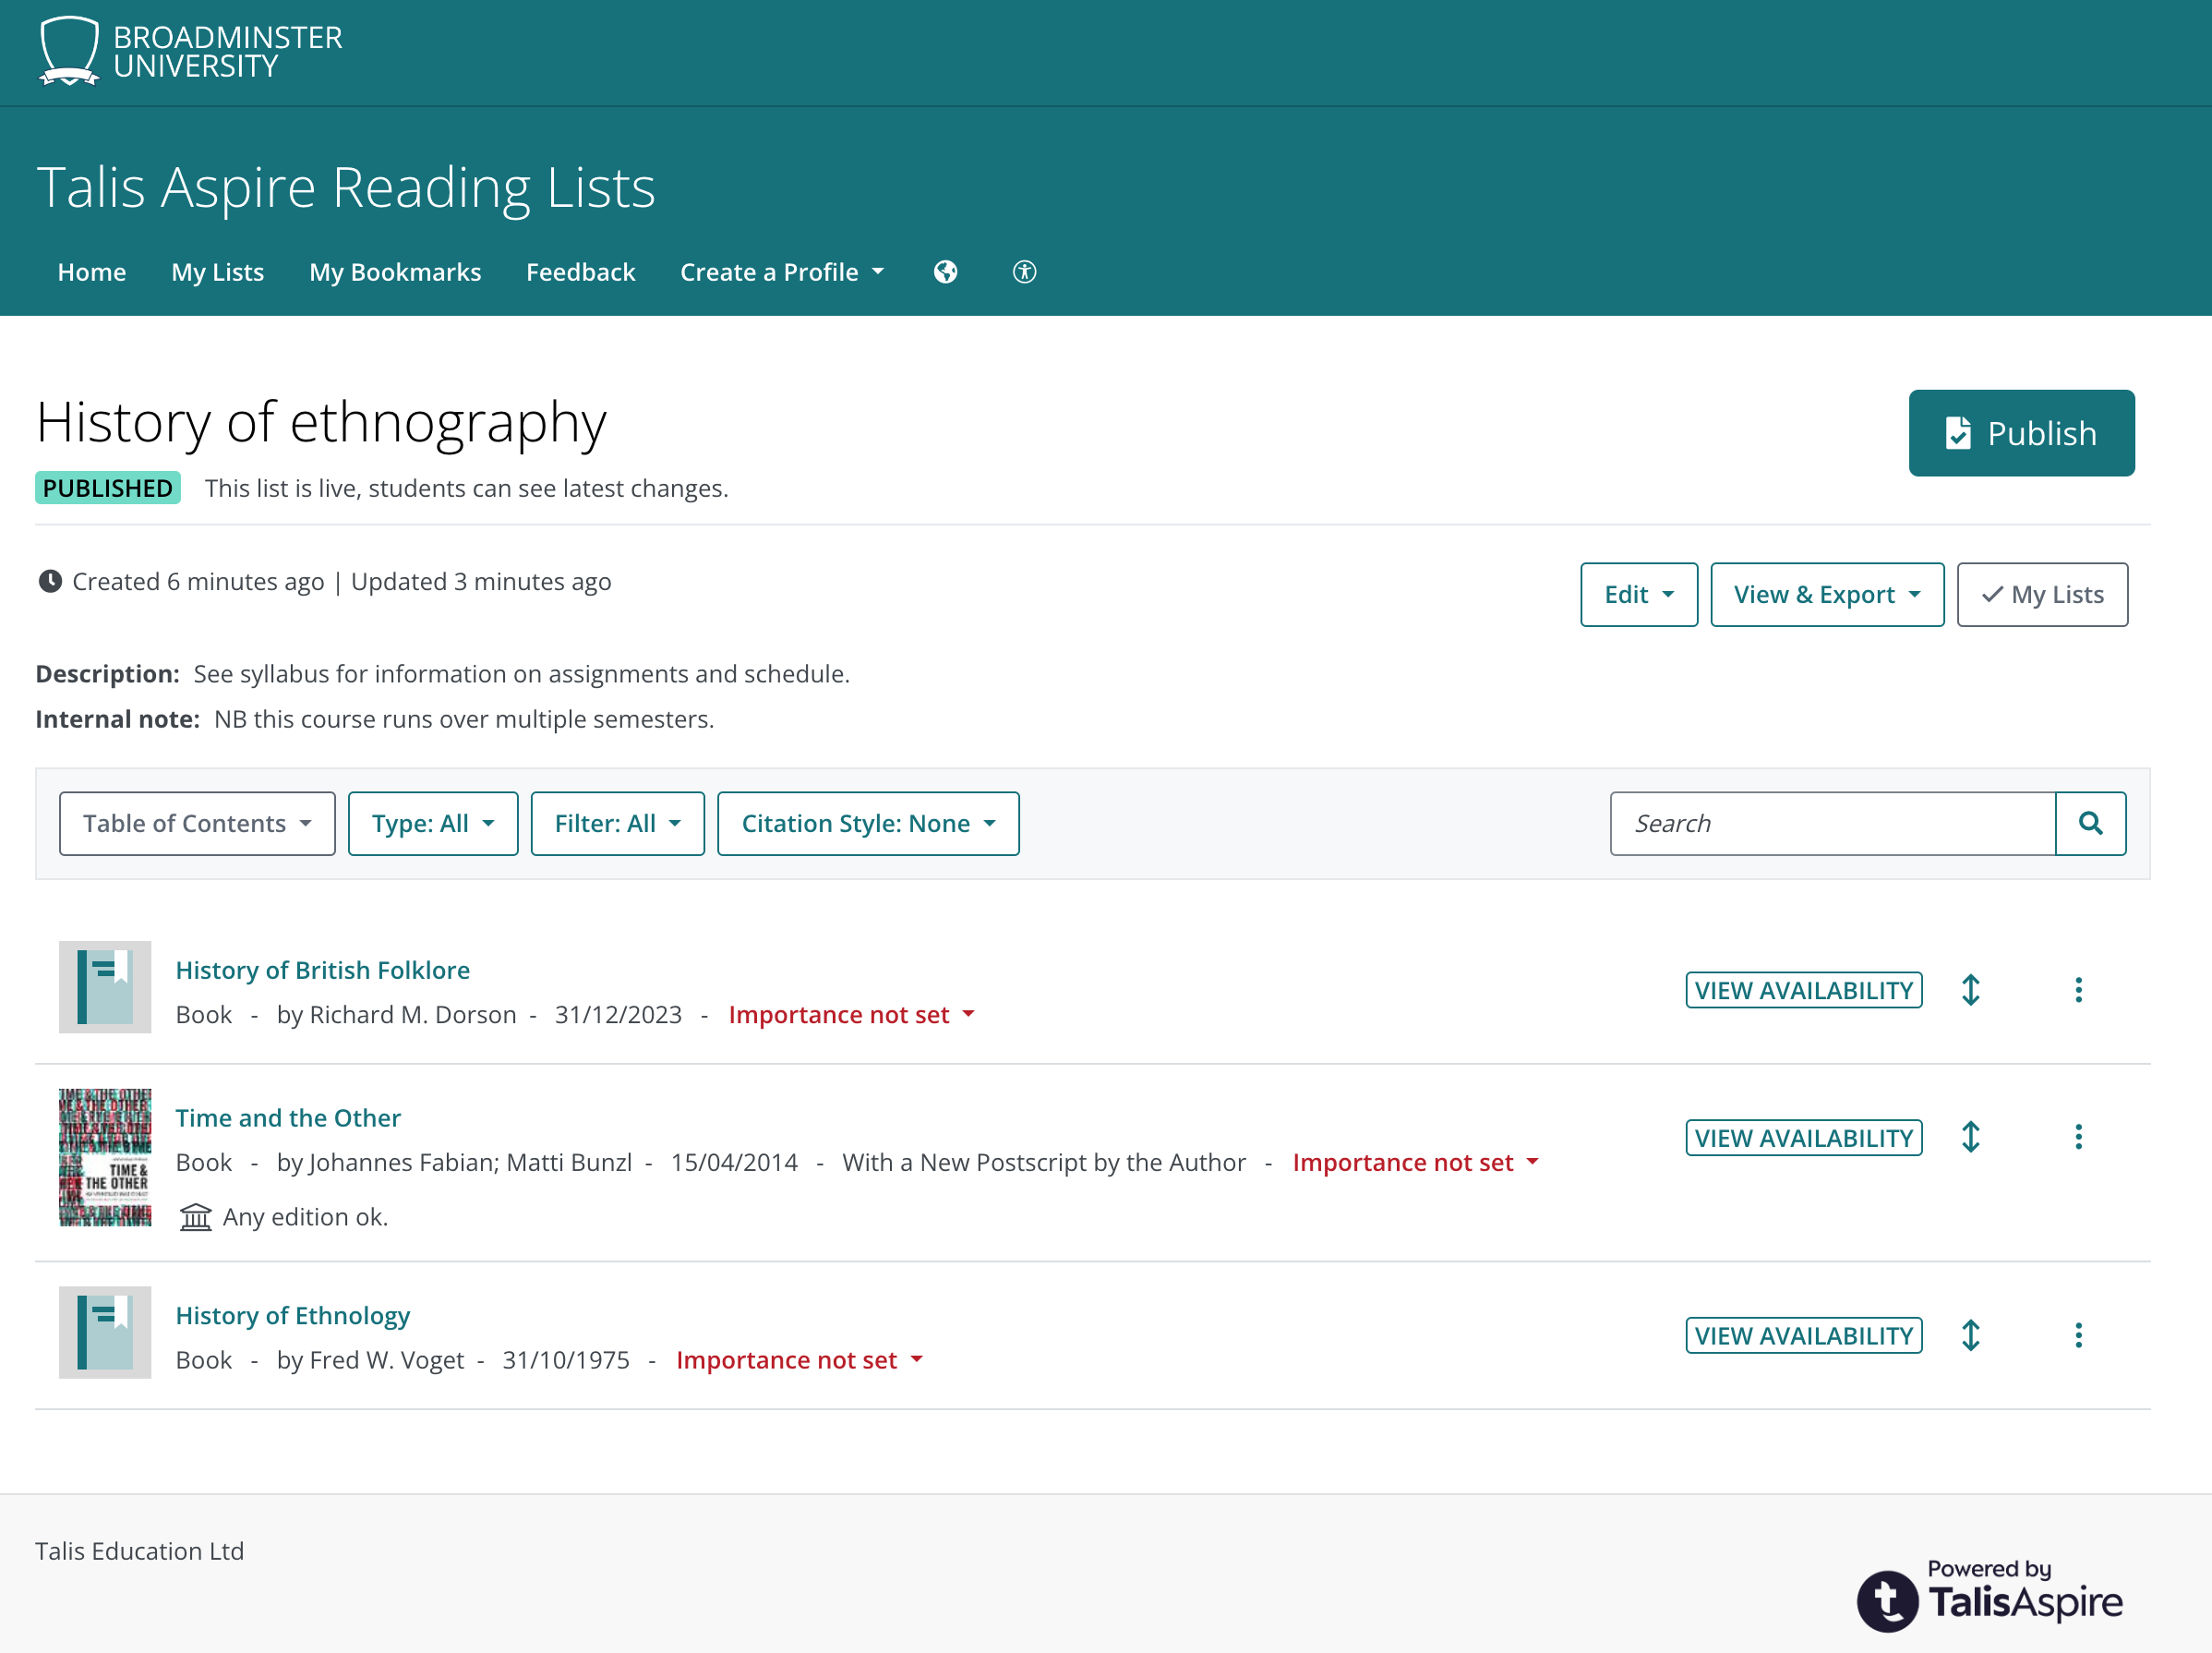This screenshot has width=2212, height=1653.
Task: Click into the Search input field
Action: (1832, 823)
